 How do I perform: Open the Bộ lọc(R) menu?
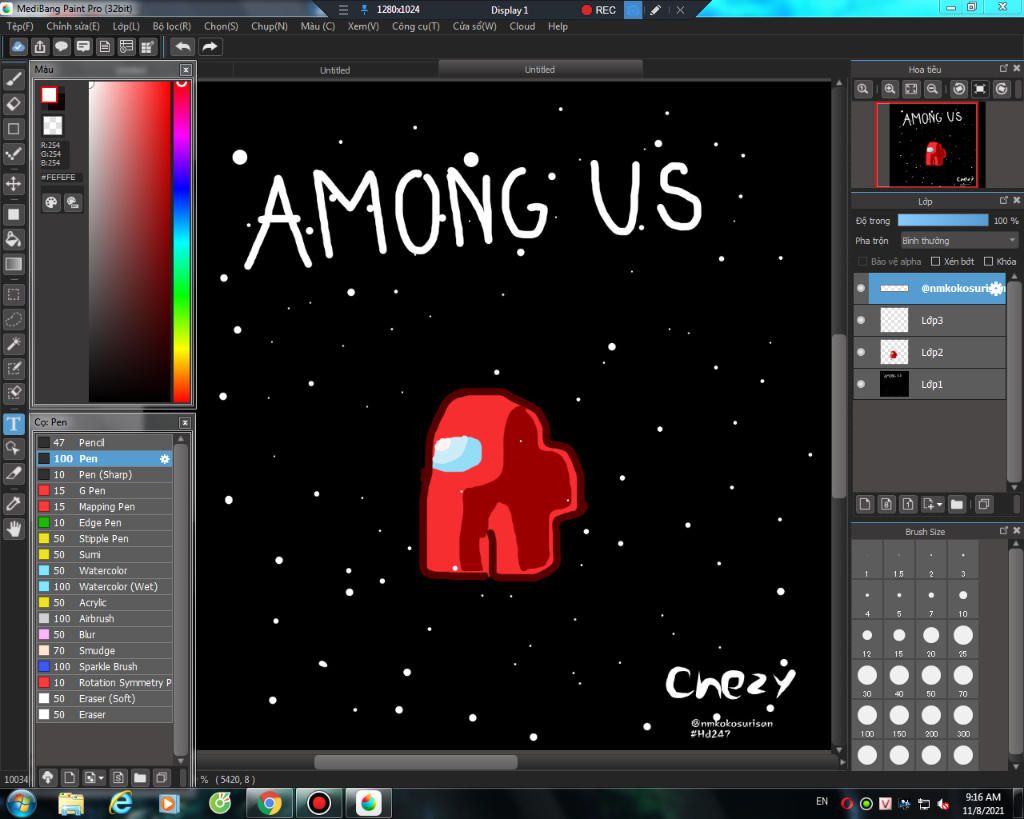tap(172, 26)
